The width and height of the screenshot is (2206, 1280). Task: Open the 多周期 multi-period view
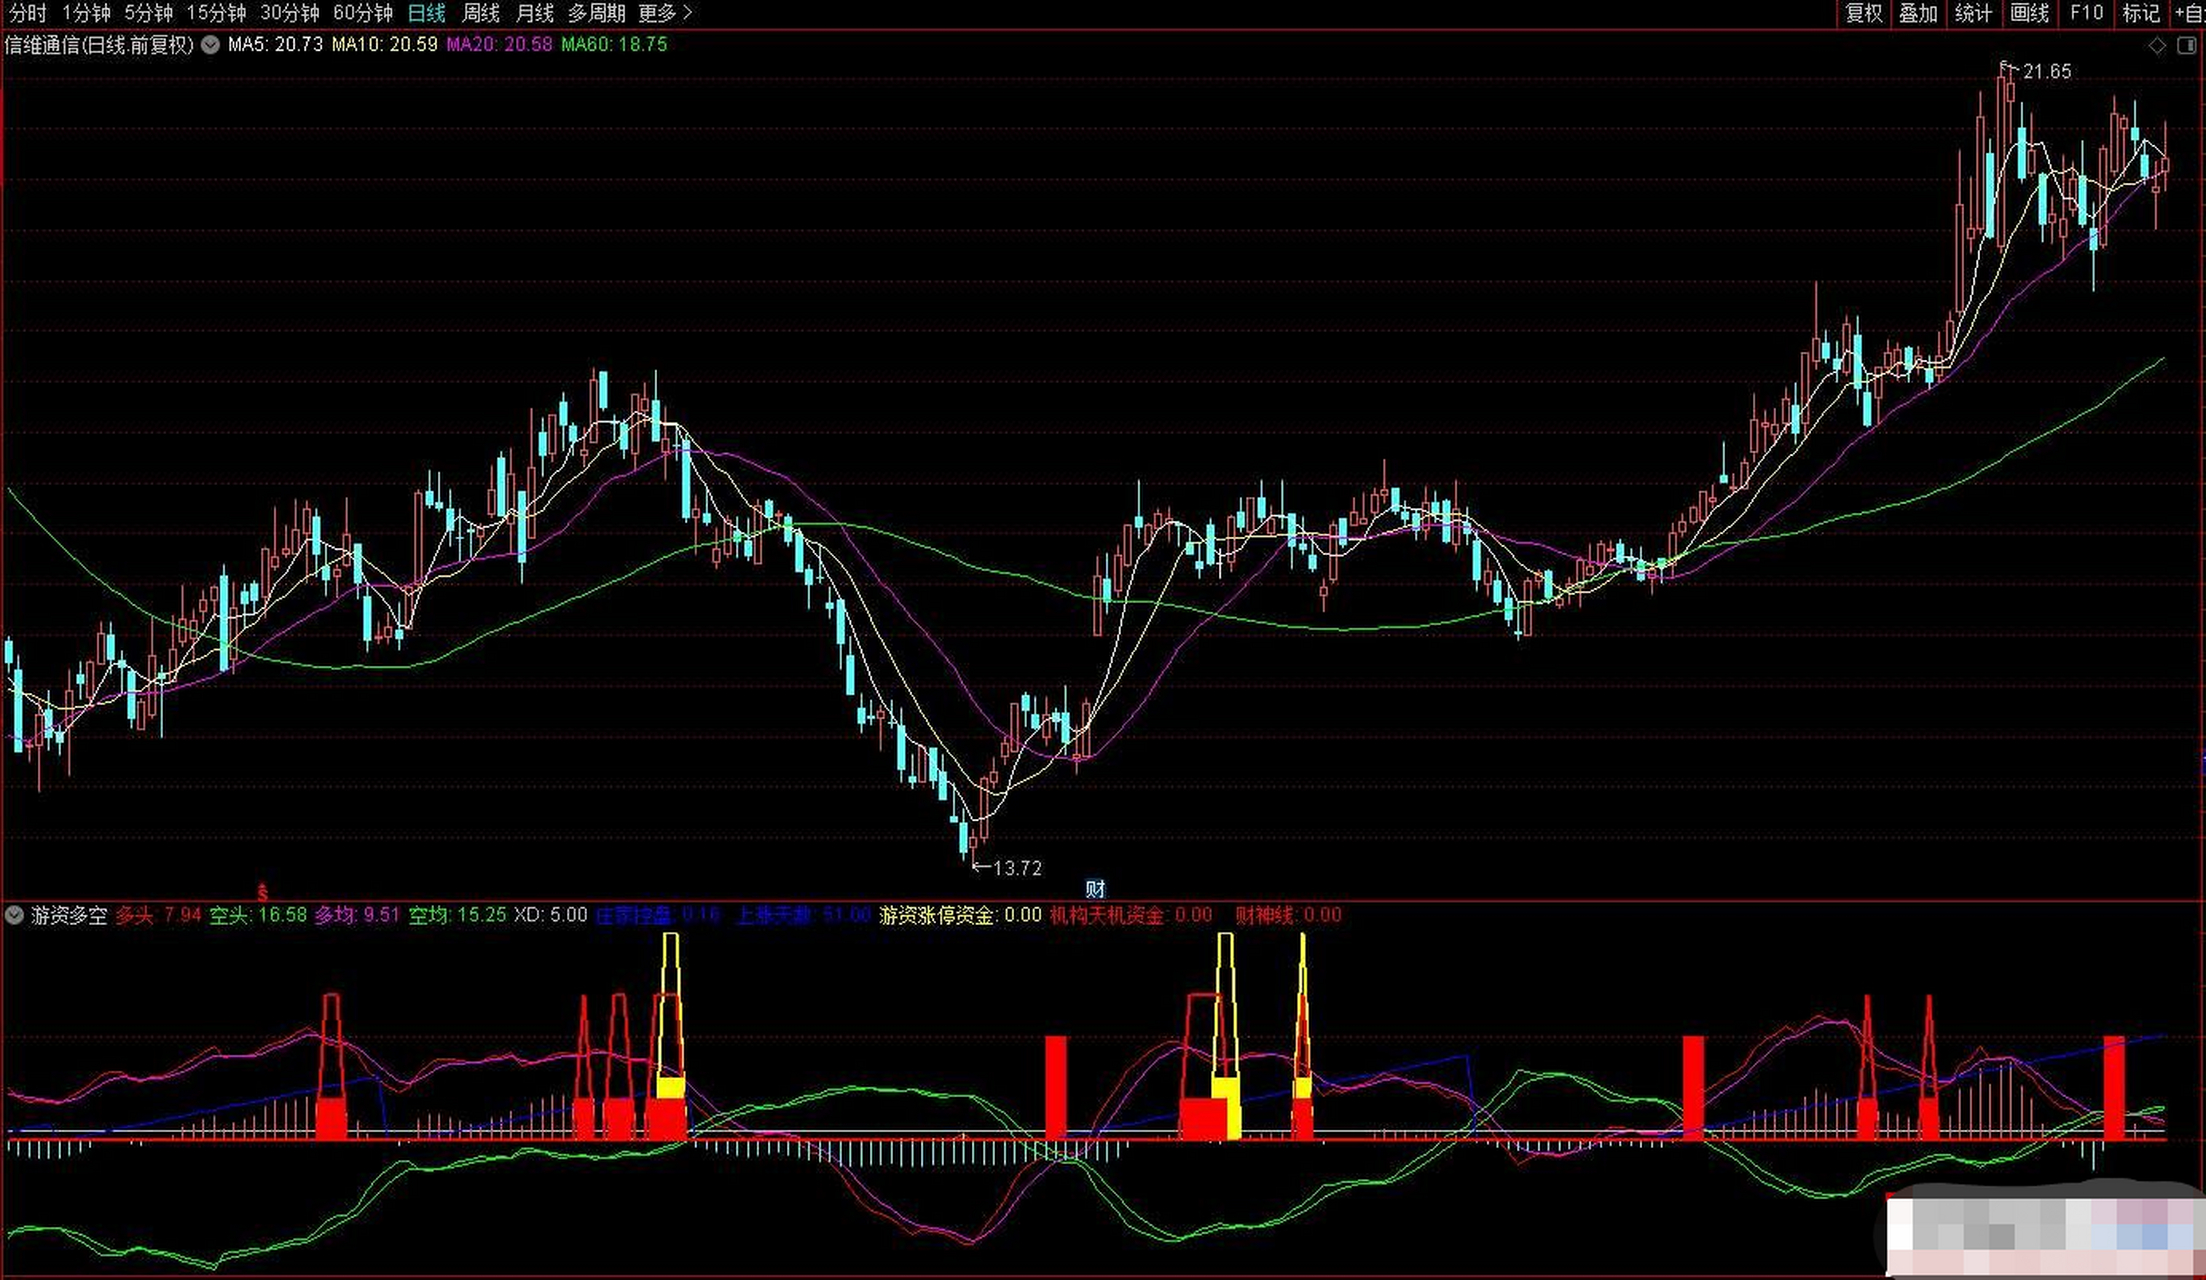597,13
